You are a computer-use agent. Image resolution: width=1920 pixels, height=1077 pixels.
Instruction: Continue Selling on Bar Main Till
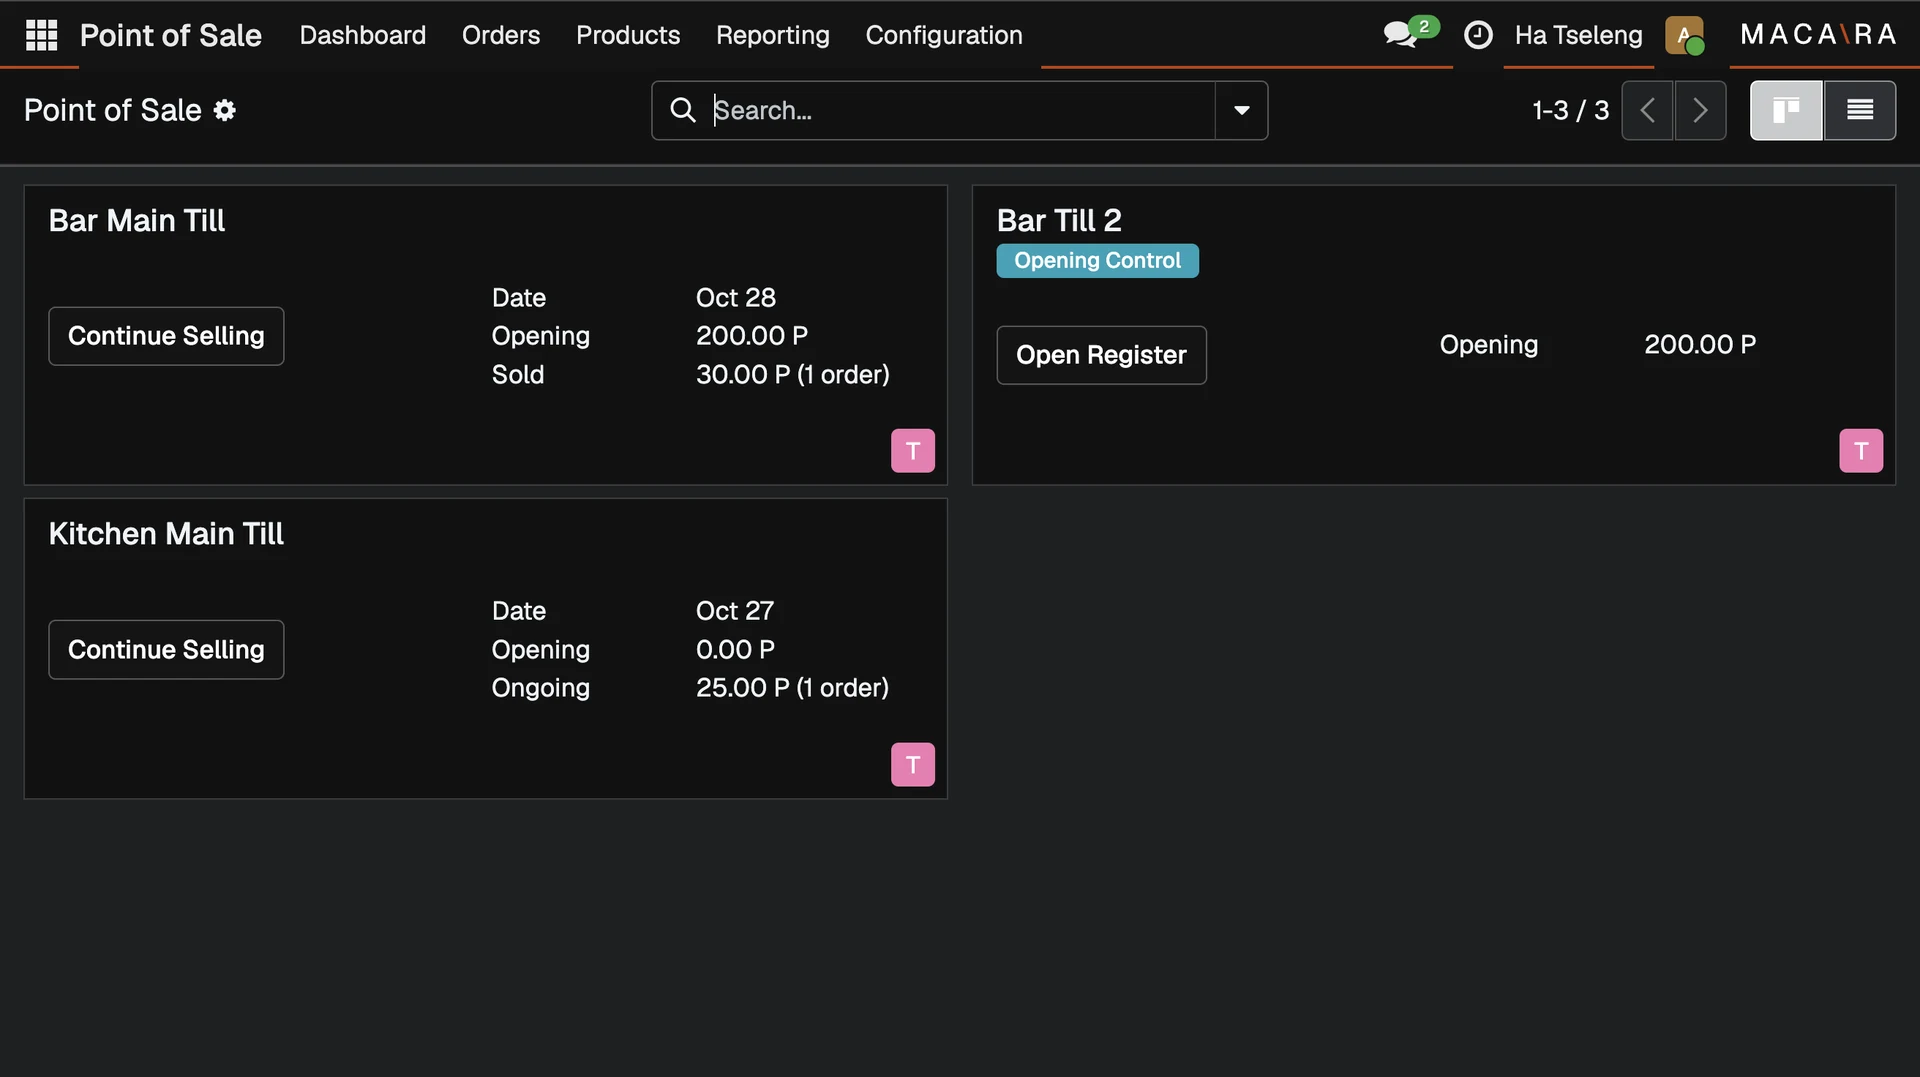(166, 336)
